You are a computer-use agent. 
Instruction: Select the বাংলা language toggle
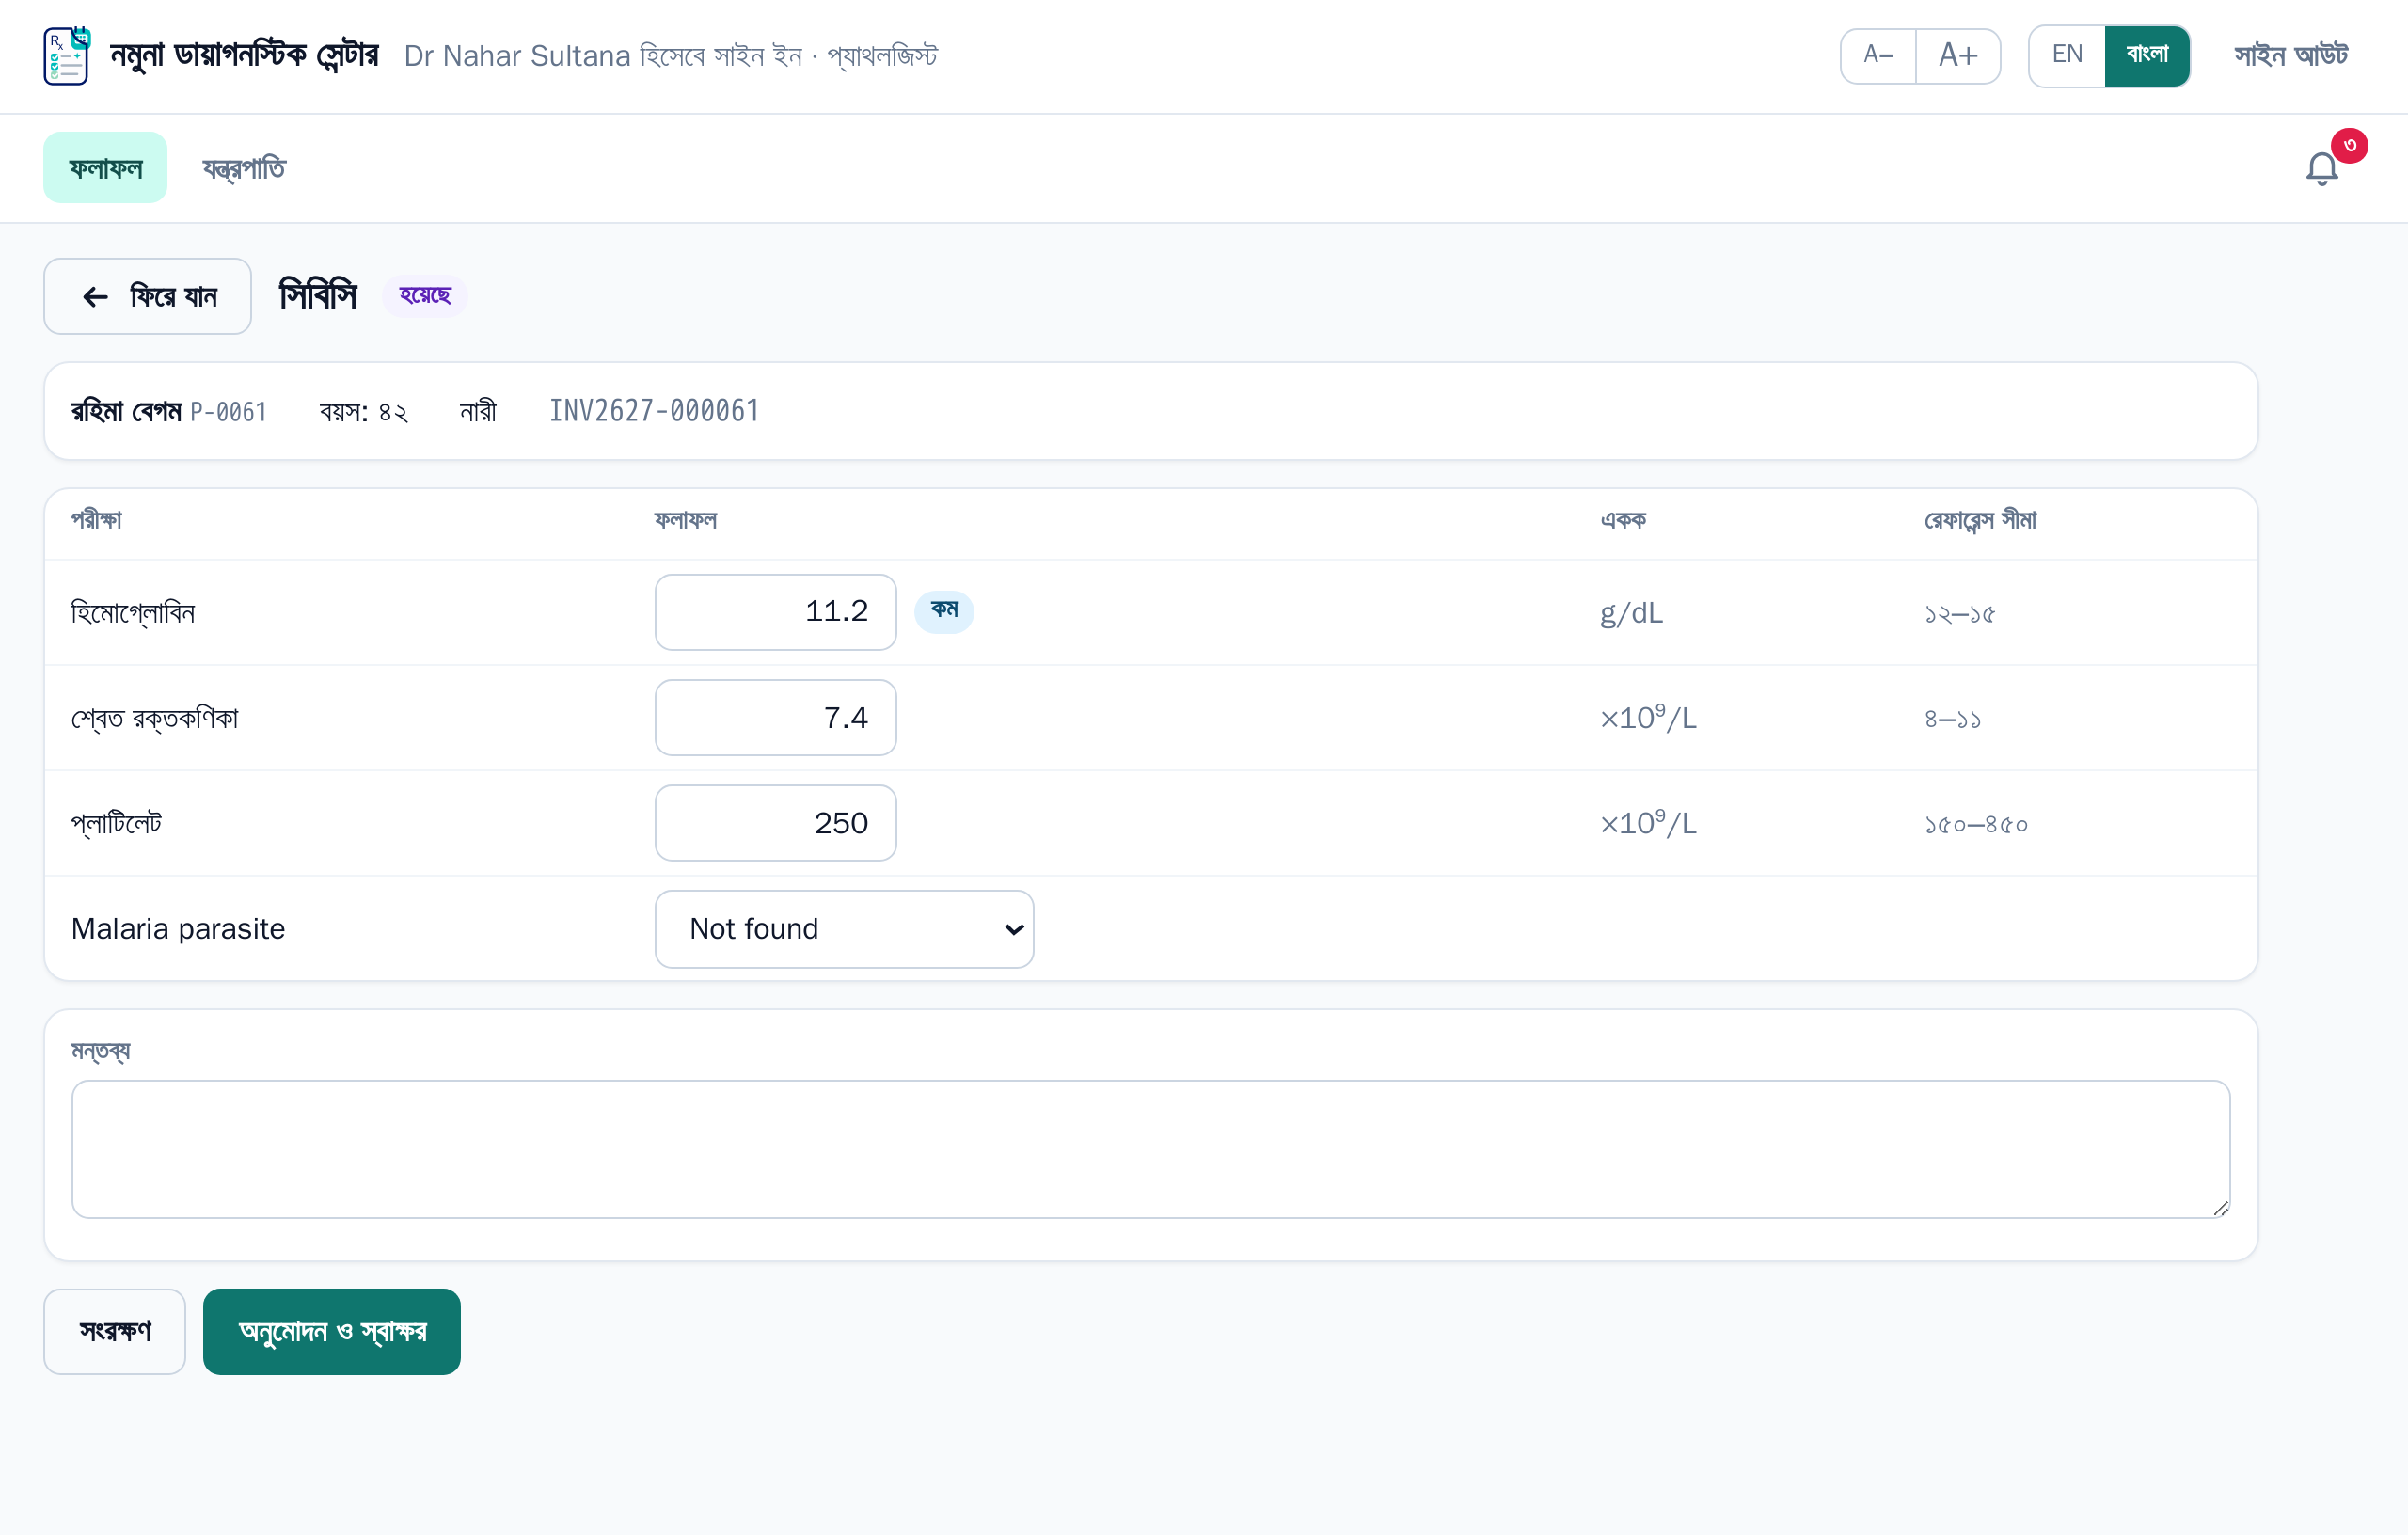2147,55
